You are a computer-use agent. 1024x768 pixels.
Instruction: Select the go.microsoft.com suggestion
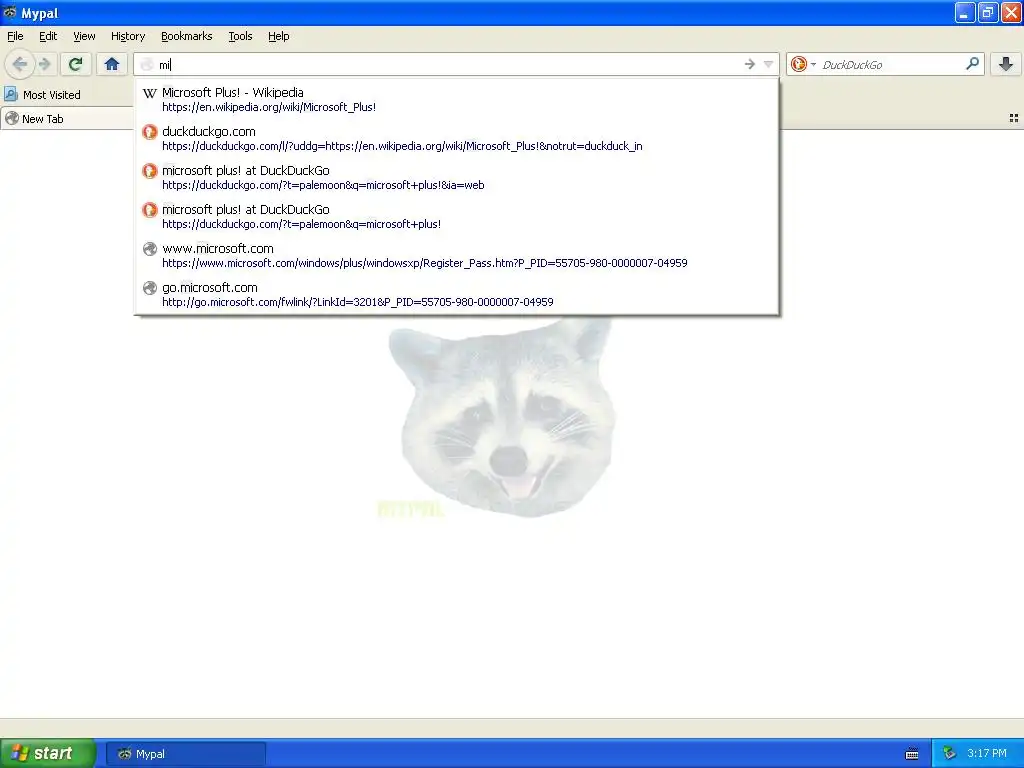(x=456, y=295)
